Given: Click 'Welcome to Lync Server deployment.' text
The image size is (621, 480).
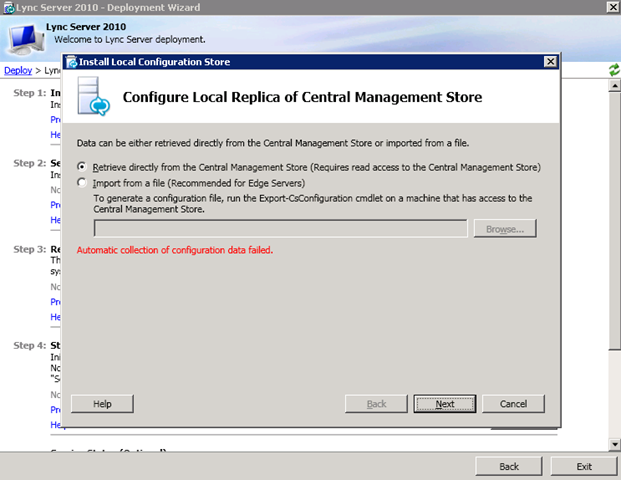Looking at the screenshot, I should [x=130, y=40].
